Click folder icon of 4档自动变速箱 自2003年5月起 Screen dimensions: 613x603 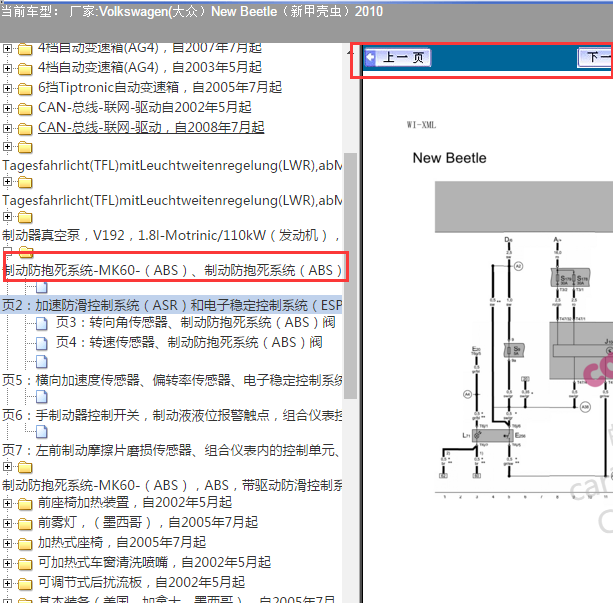(x=25, y=69)
